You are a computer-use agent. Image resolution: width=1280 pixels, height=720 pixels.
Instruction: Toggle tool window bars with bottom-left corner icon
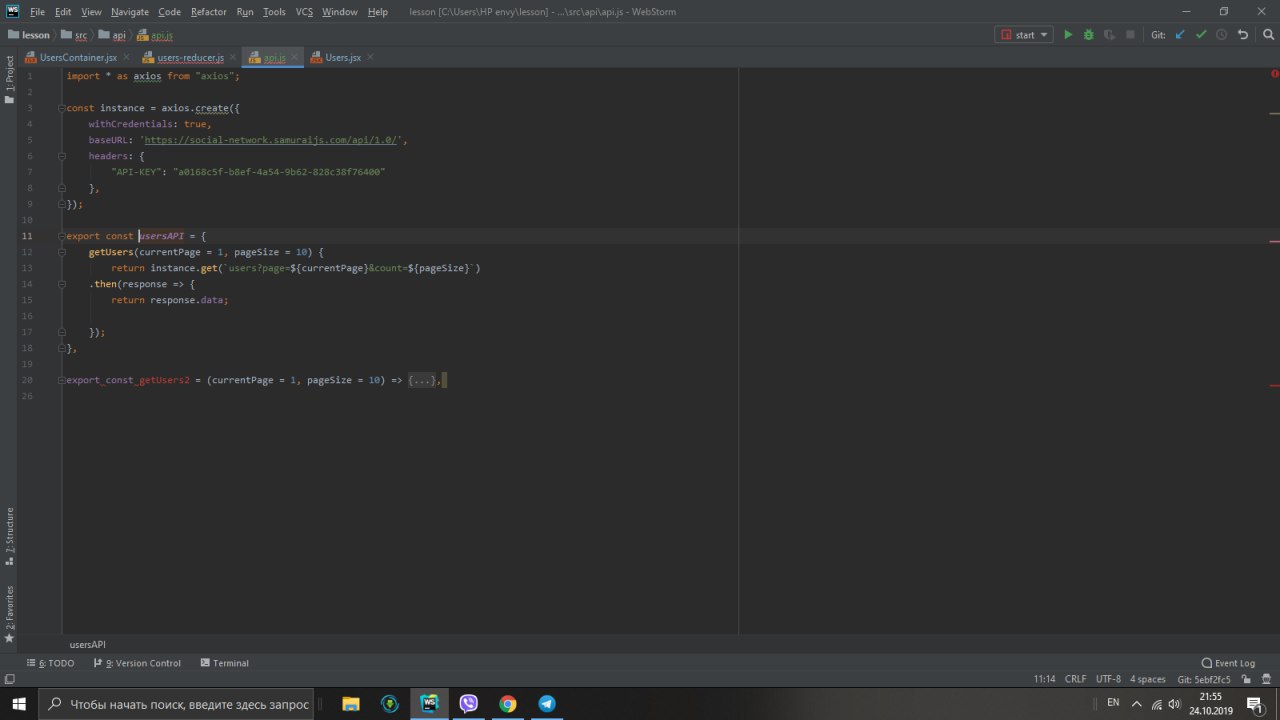[x=9, y=679]
